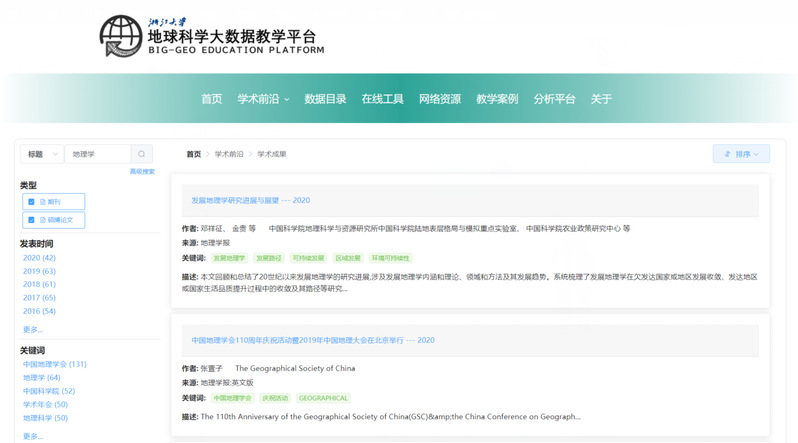Filter by keyword 中国地理学会 (131)

tap(55, 364)
